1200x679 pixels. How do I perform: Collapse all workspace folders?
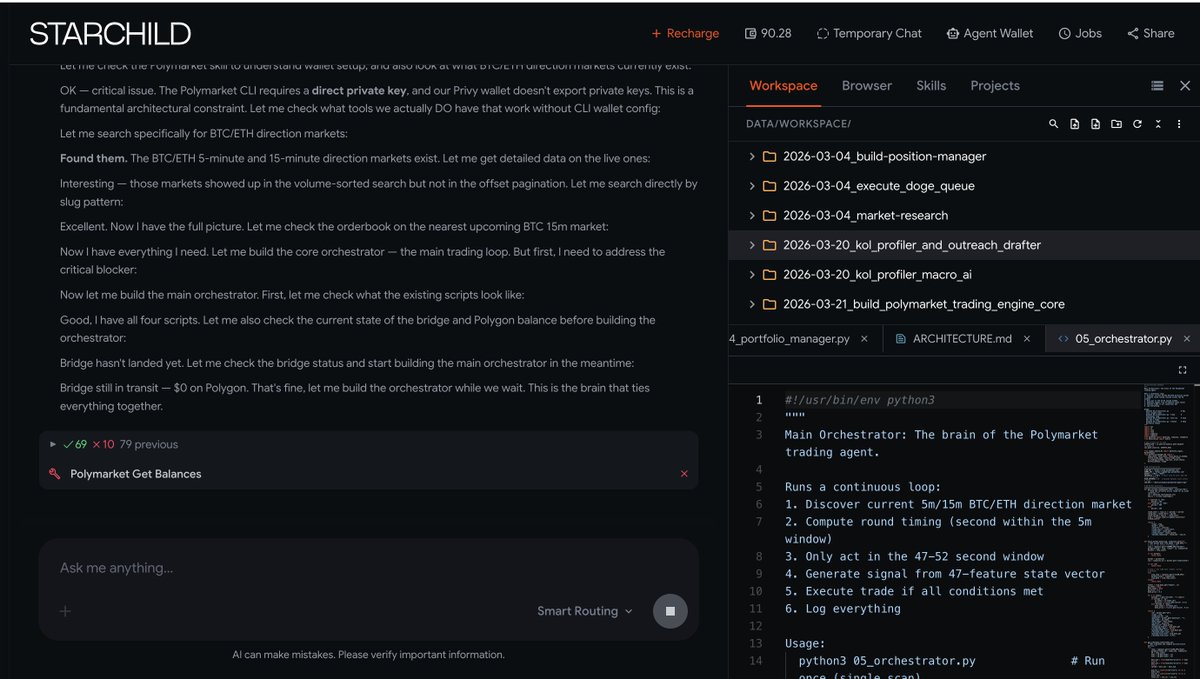tap(1158, 124)
